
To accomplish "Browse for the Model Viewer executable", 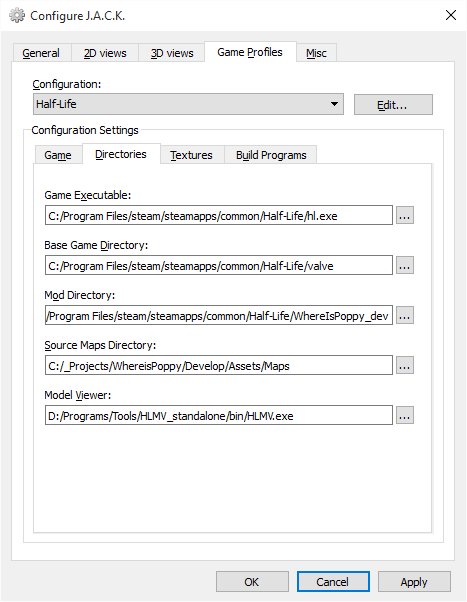I will tap(405, 415).
